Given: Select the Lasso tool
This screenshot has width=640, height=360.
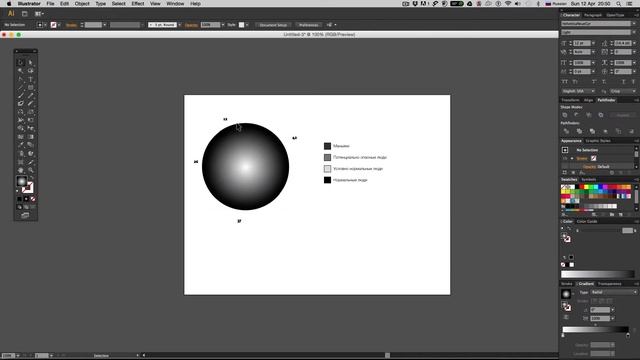Looking at the screenshot, I should [31, 71].
